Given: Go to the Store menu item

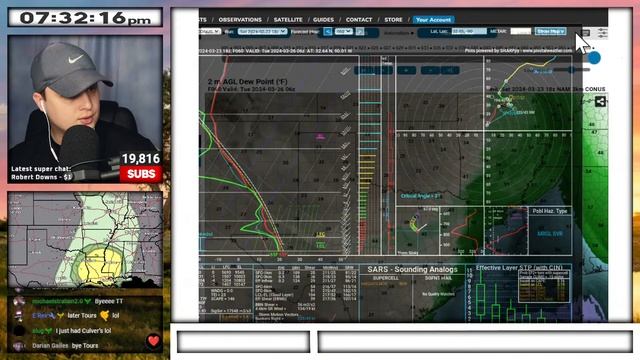Looking at the screenshot, I should point(393,20).
